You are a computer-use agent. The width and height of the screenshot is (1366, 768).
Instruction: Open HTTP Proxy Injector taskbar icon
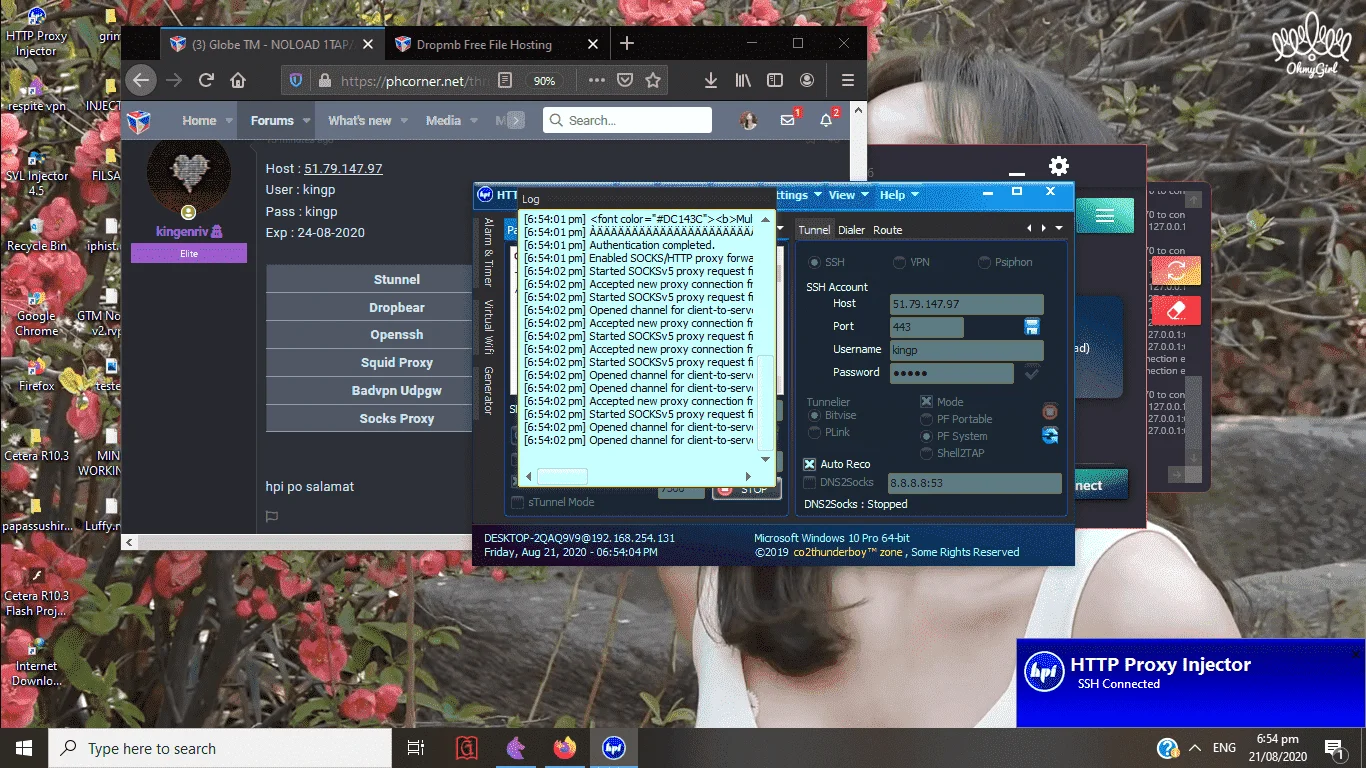coord(613,748)
